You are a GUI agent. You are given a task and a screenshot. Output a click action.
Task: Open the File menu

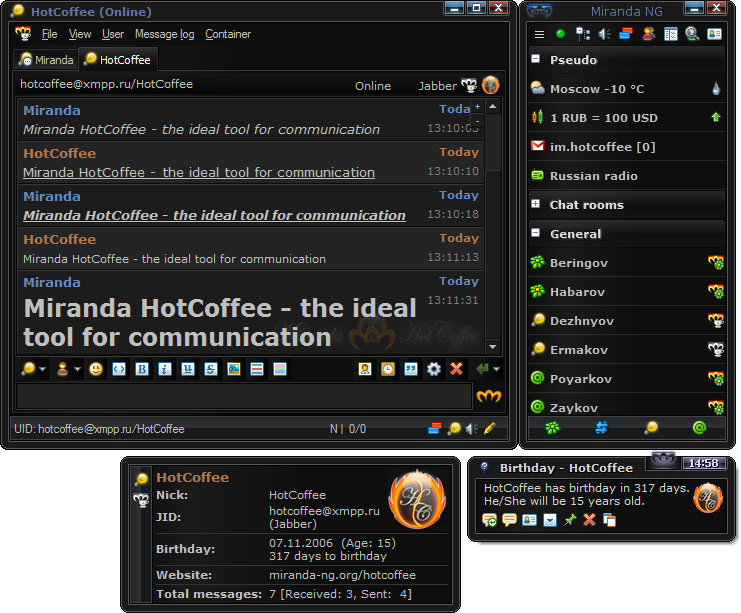(x=49, y=34)
